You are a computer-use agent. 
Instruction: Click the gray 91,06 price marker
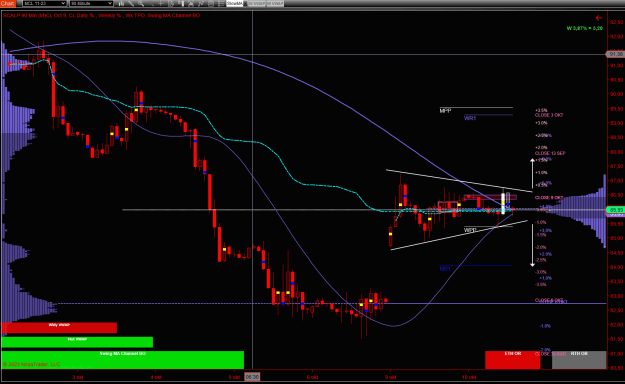(616, 54)
